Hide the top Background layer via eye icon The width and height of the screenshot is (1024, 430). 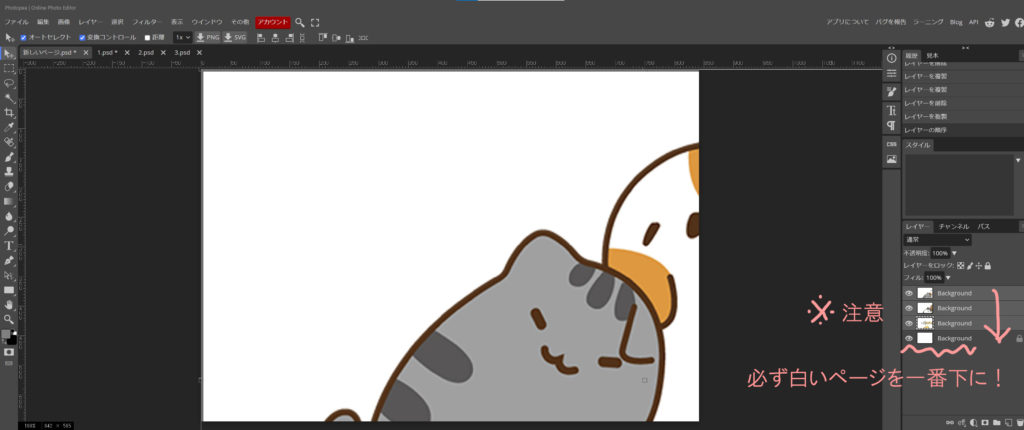click(909, 293)
